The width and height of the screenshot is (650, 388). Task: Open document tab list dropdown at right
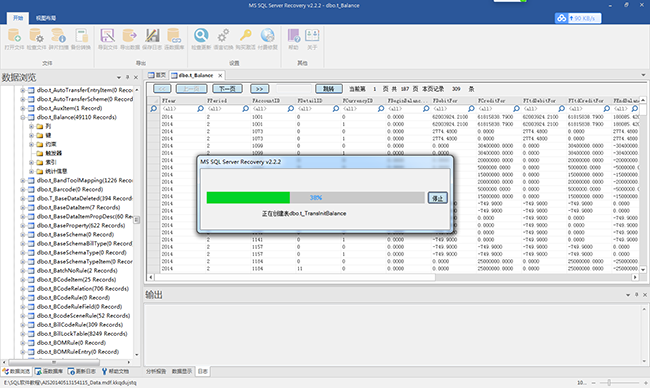coord(643,75)
